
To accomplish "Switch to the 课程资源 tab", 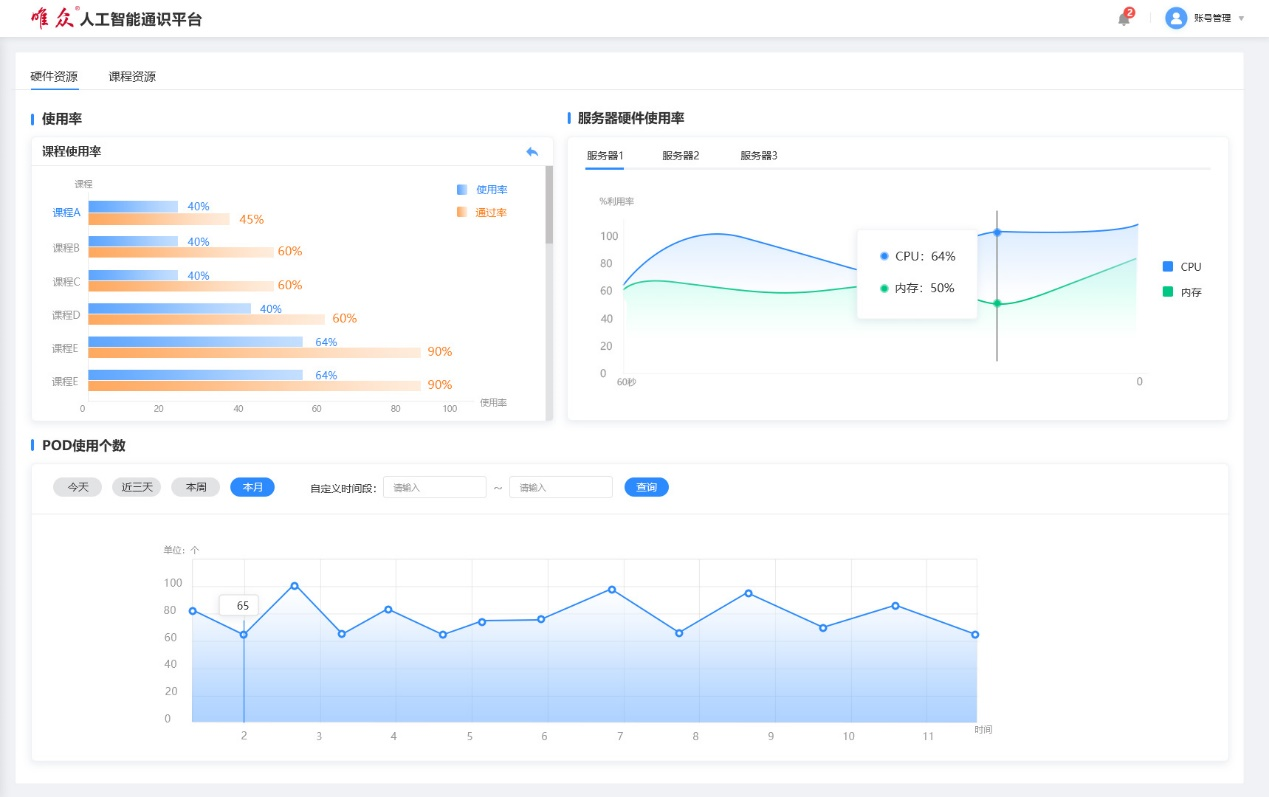I will 132,76.
